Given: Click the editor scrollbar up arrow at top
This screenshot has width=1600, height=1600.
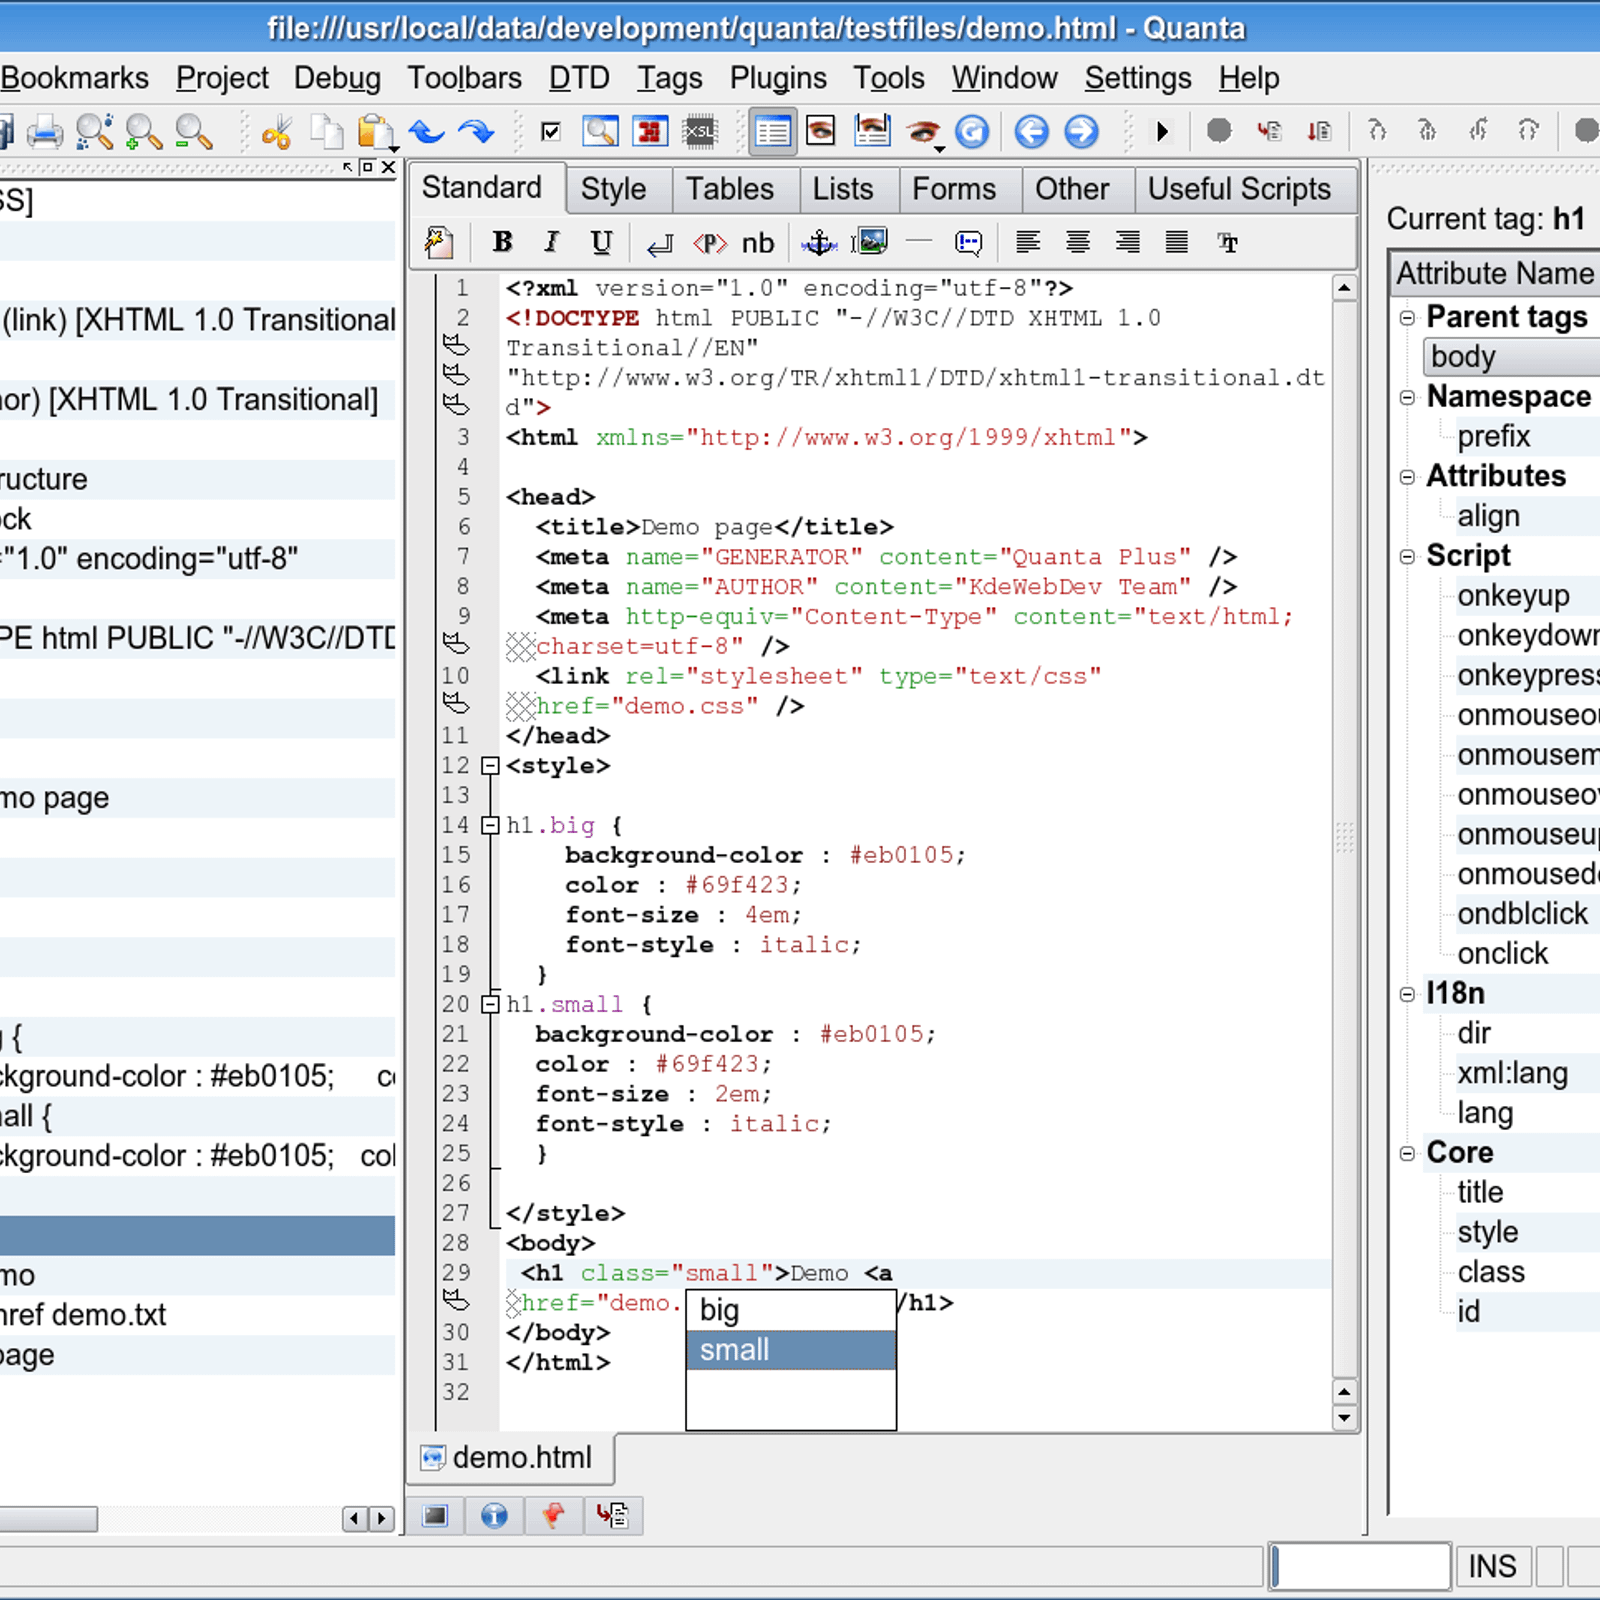Looking at the screenshot, I should [x=1345, y=288].
